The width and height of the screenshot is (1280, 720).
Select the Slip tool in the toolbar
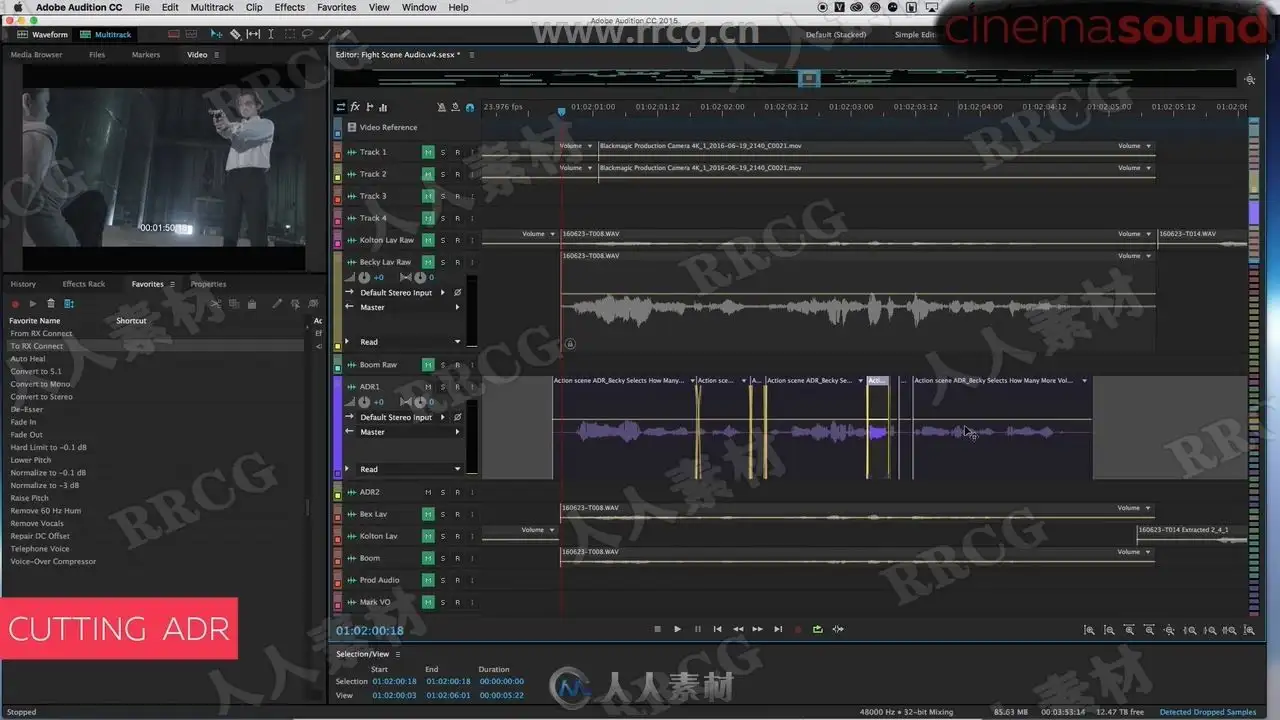(x=252, y=34)
